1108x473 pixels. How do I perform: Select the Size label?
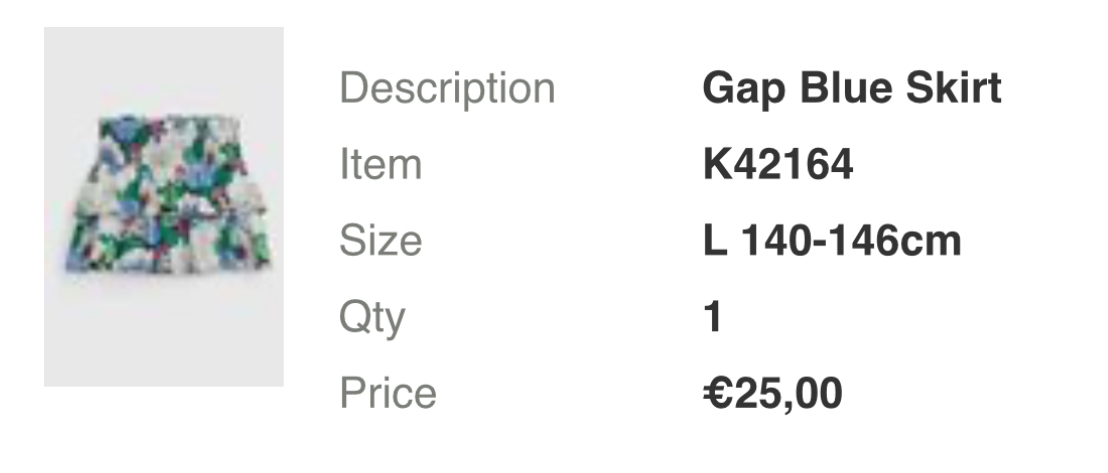click(380, 241)
